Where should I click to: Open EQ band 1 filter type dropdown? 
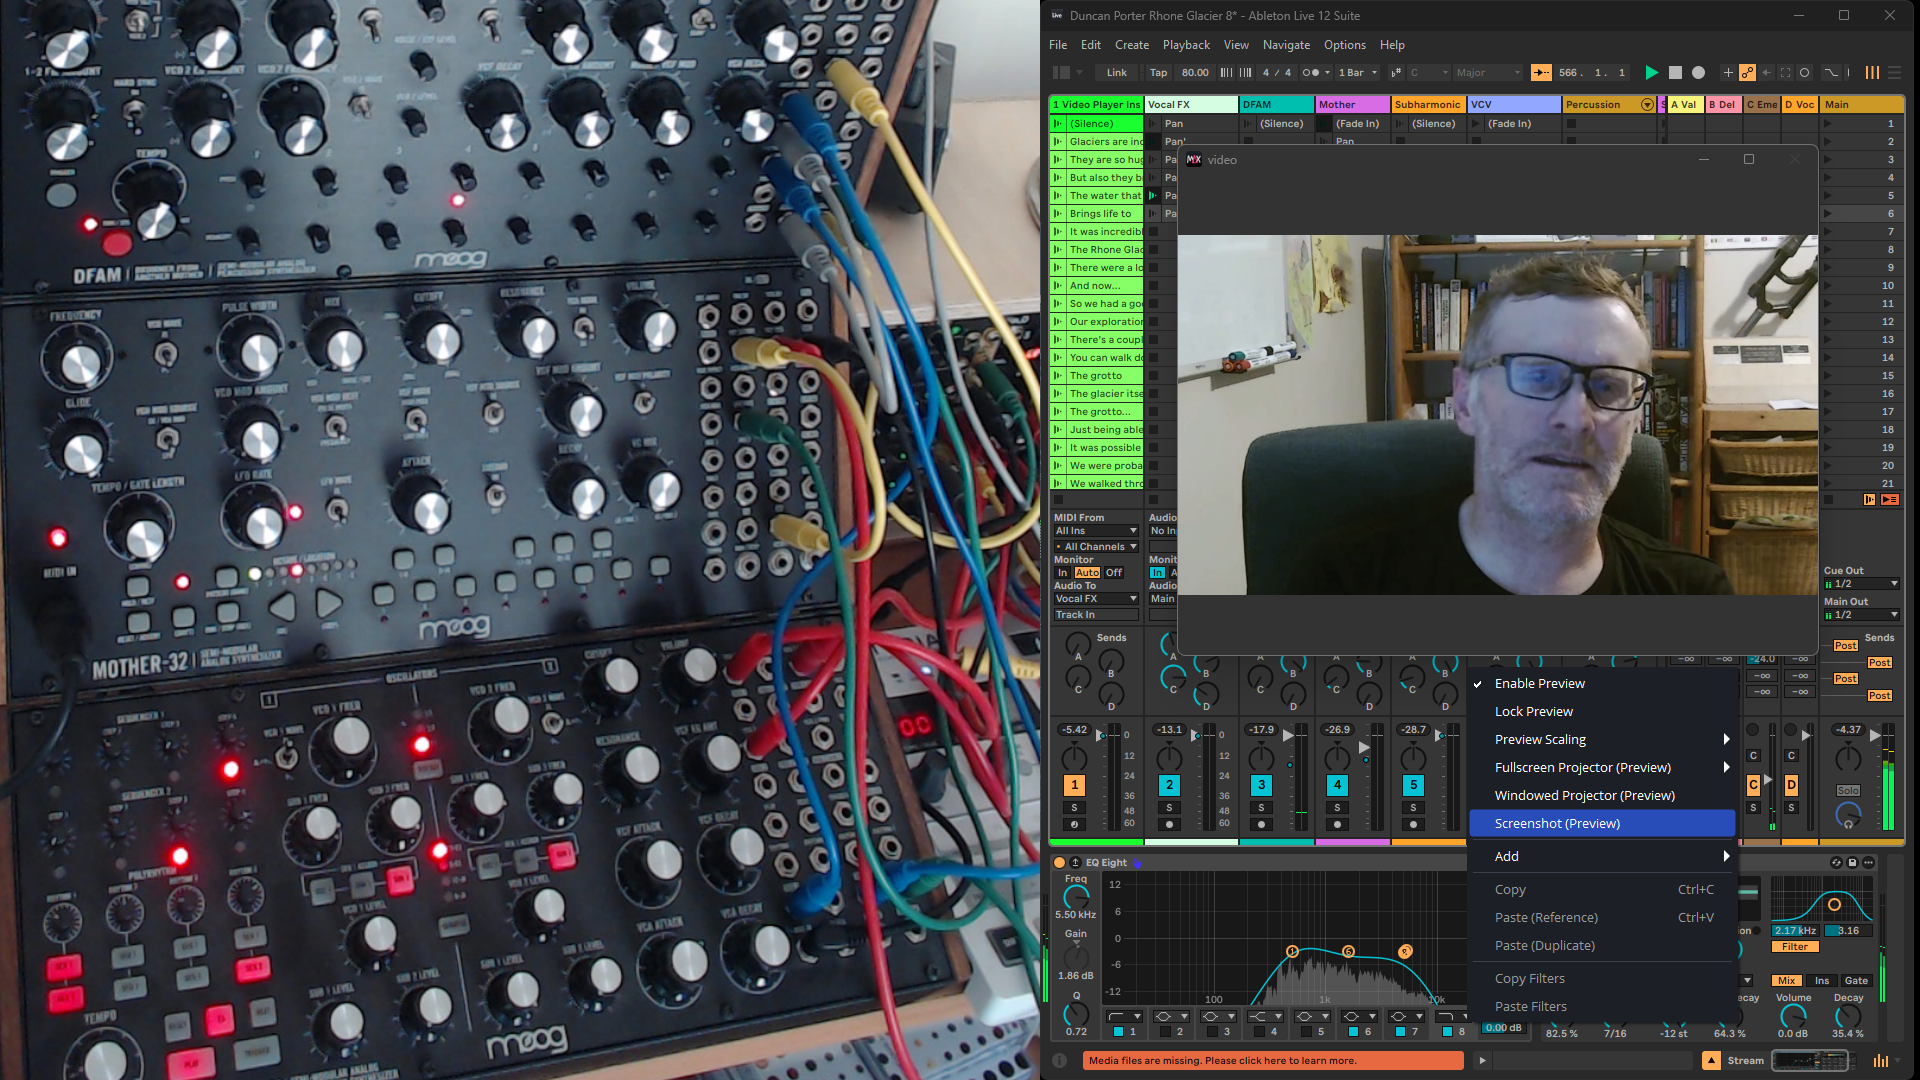tap(1123, 1017)
